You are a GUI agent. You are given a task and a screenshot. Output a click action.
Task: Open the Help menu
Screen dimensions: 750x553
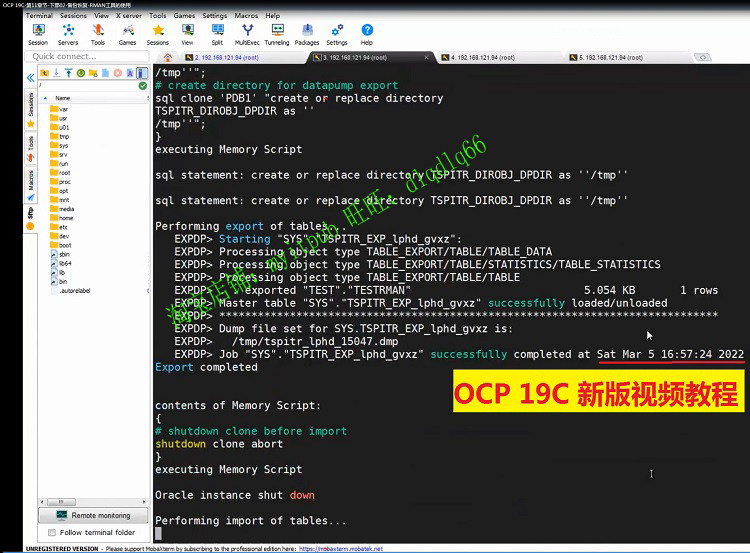(273, 16)
